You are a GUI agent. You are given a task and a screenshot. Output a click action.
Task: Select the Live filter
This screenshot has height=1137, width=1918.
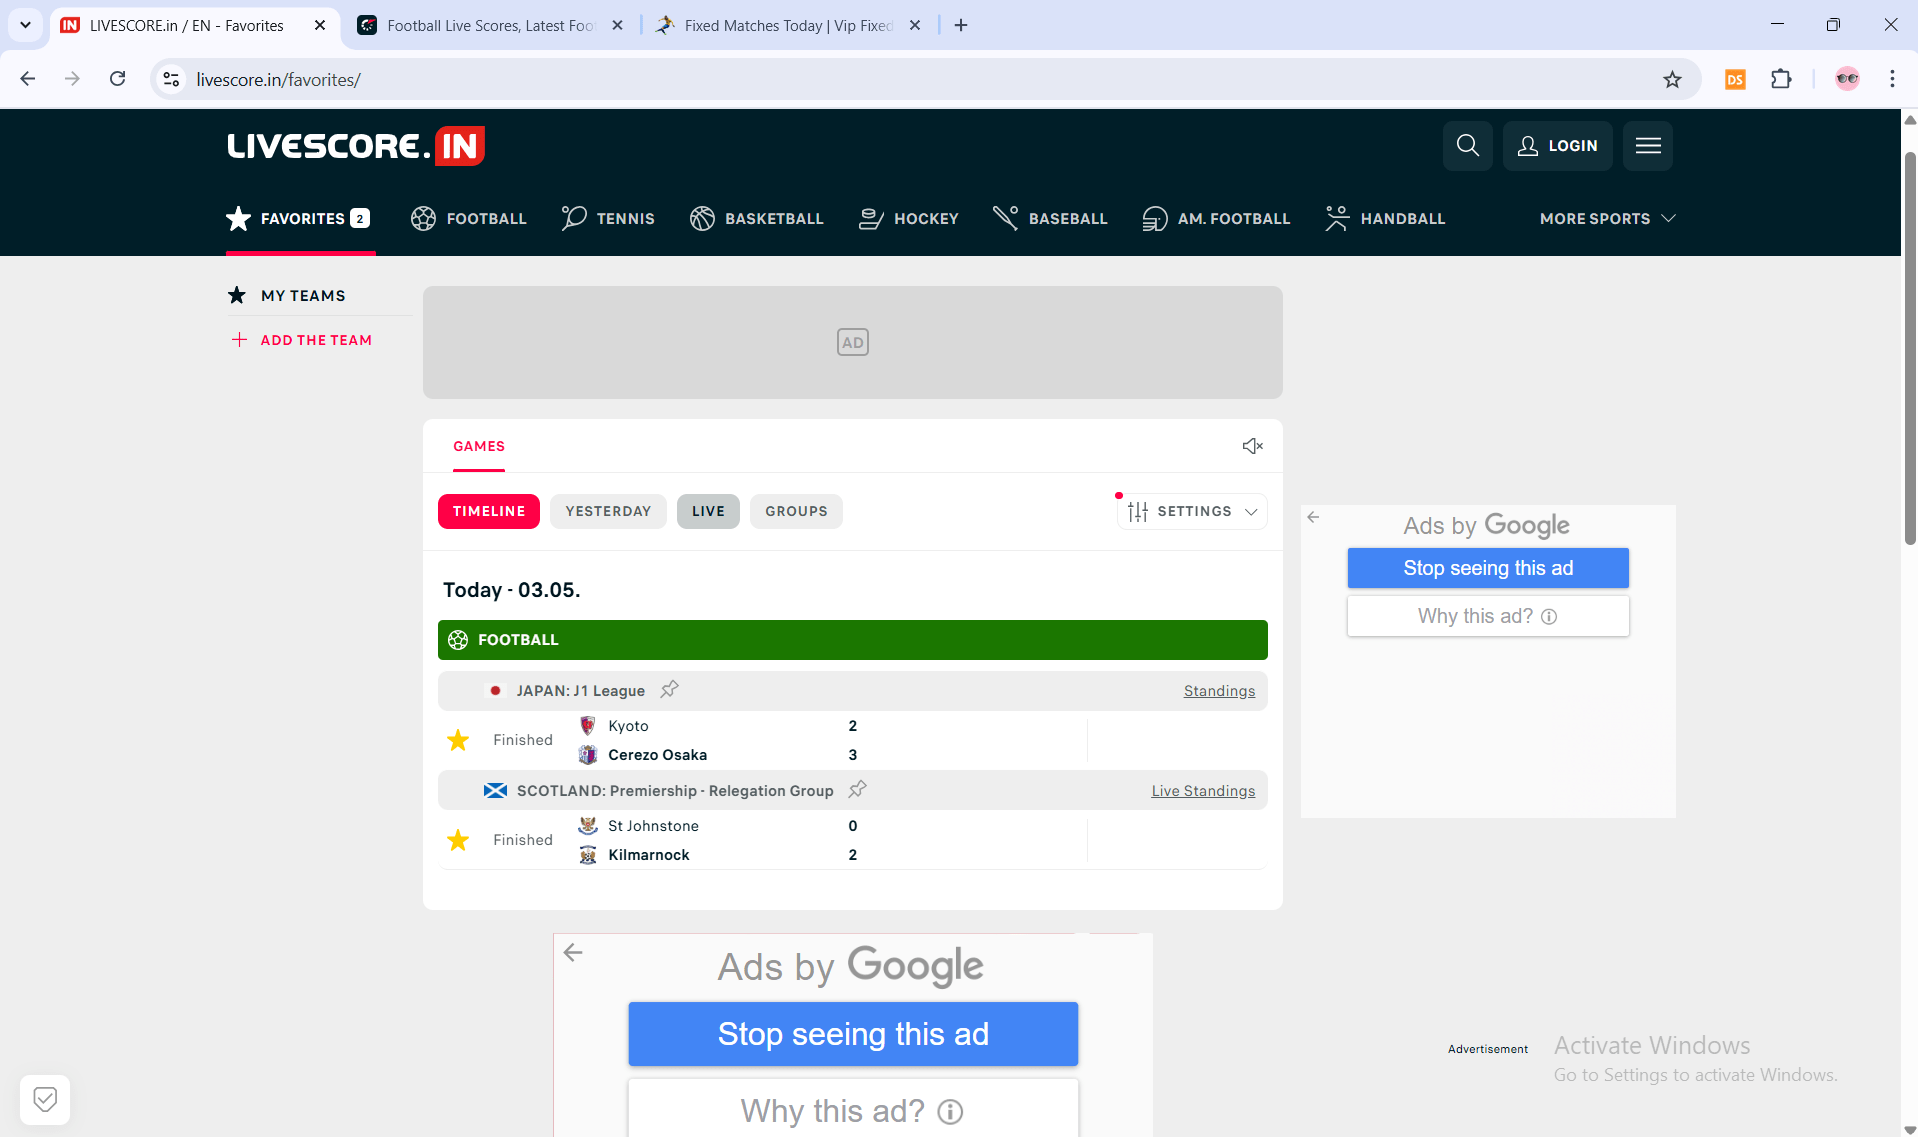708,511
